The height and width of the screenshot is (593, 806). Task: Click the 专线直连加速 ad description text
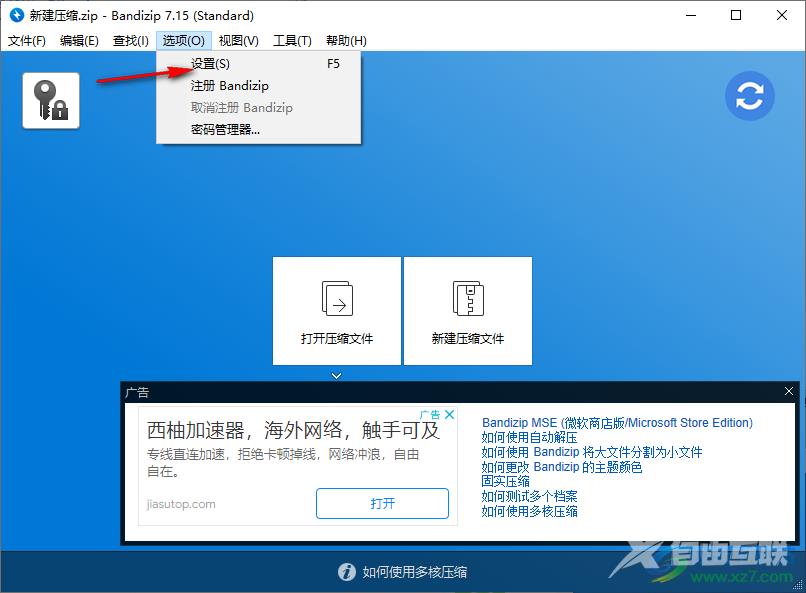tap(283, 462)
